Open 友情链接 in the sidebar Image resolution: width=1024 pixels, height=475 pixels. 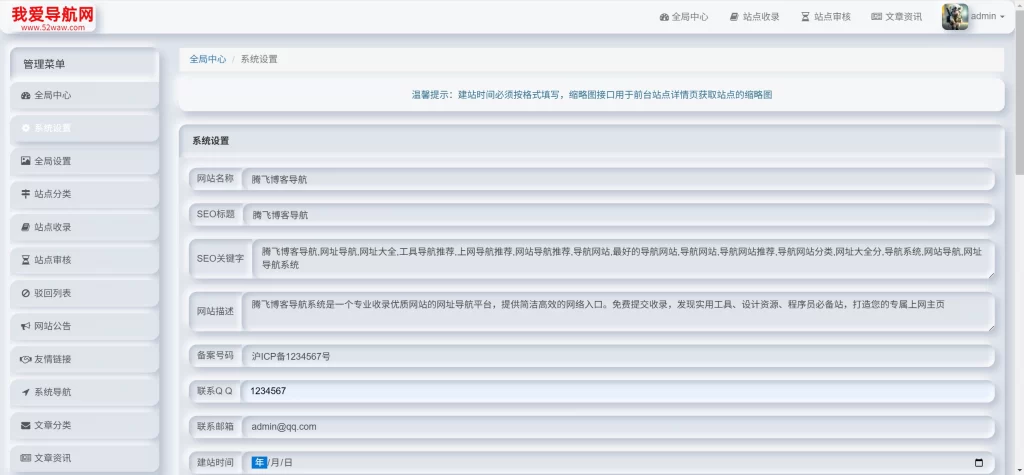[84, 359]
